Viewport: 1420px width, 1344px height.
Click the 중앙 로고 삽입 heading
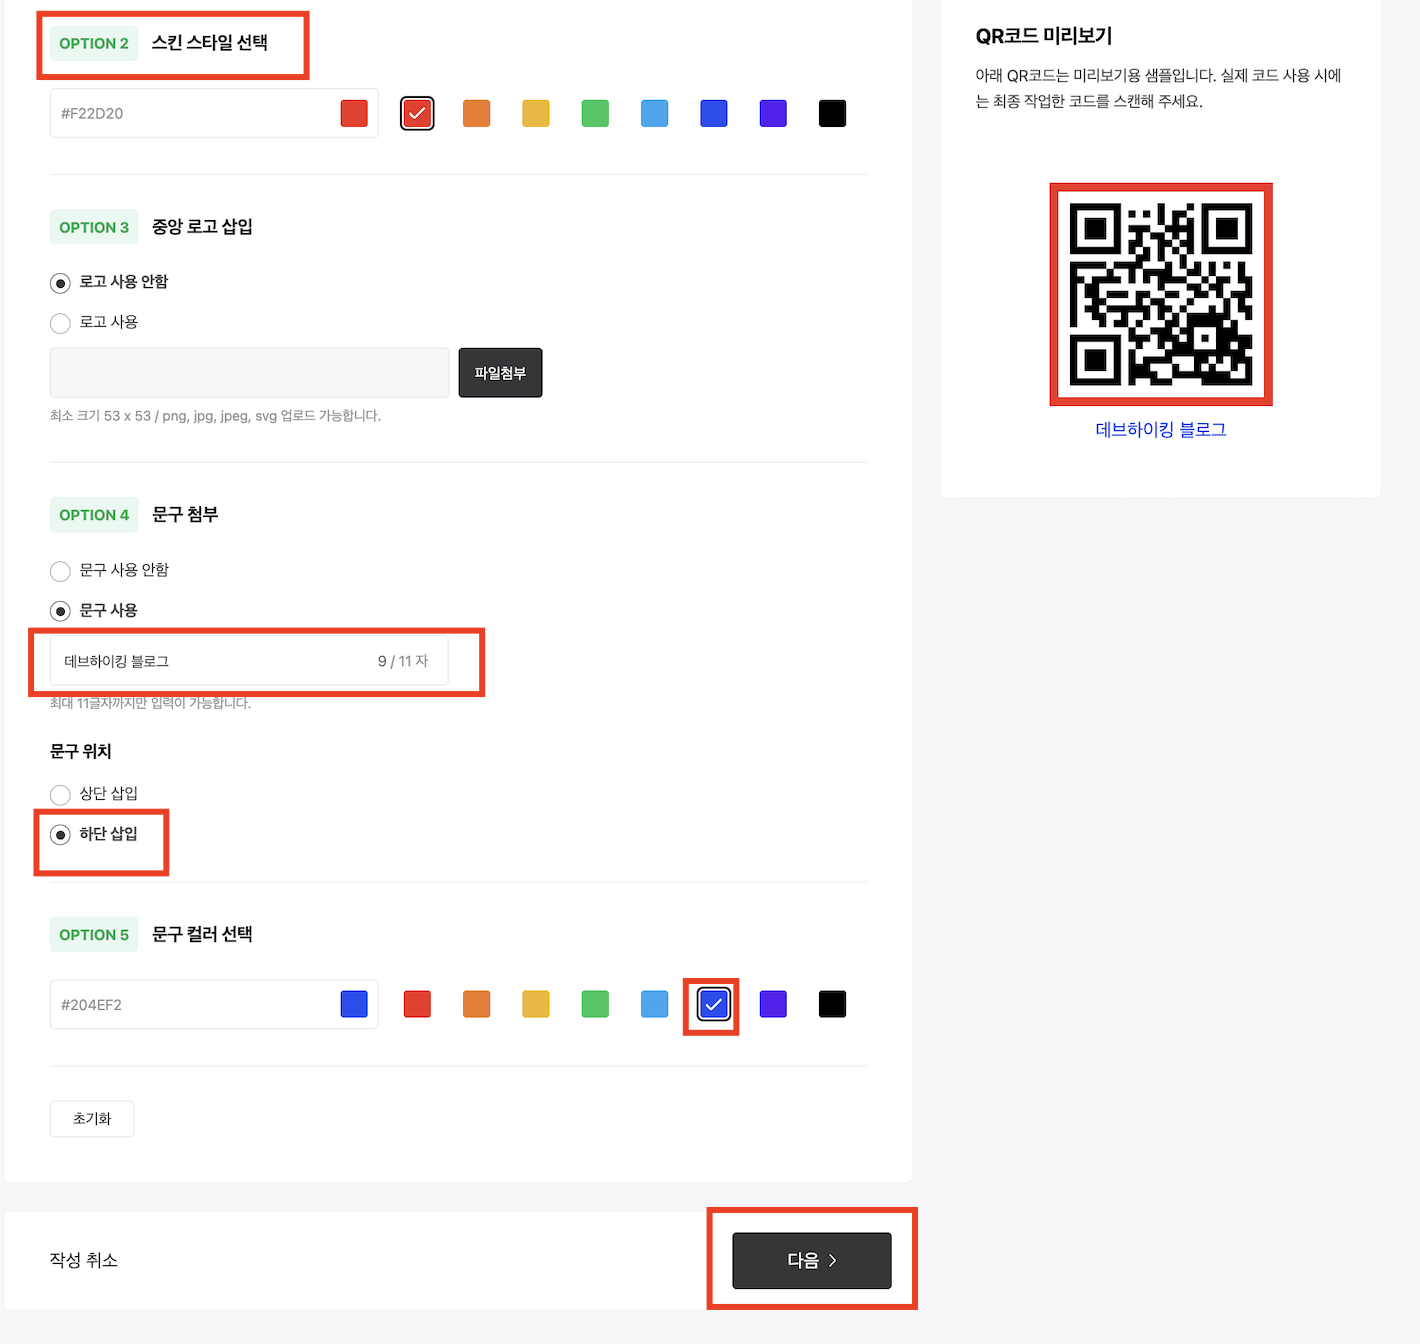coord(202,227)
